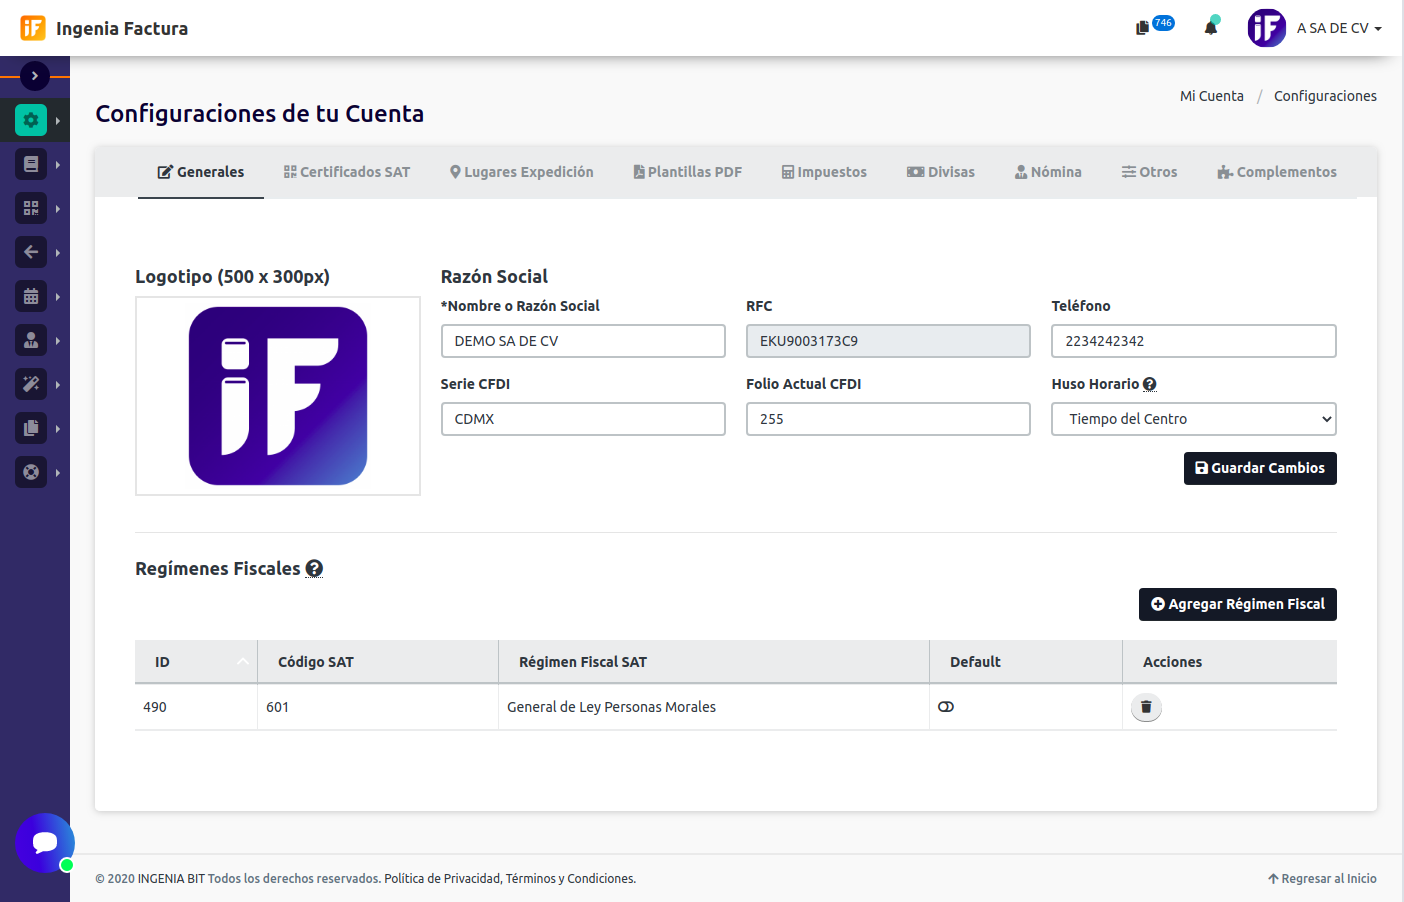Open the live chat bubble
1404x902 pixels.
coord(45,843)
